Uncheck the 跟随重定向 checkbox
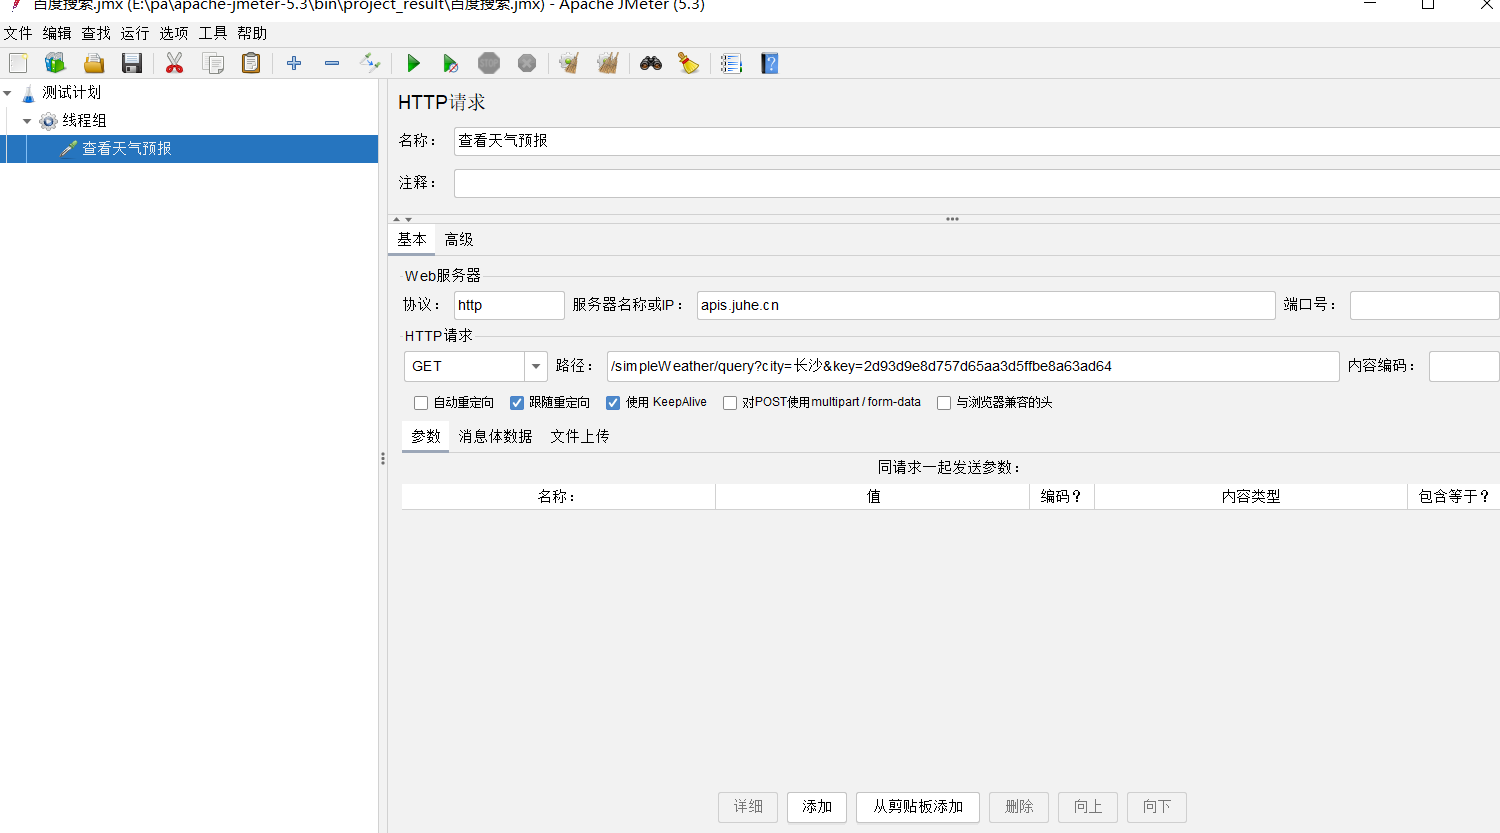This screenshot has width=1500, height=833. tap(517, 403)
